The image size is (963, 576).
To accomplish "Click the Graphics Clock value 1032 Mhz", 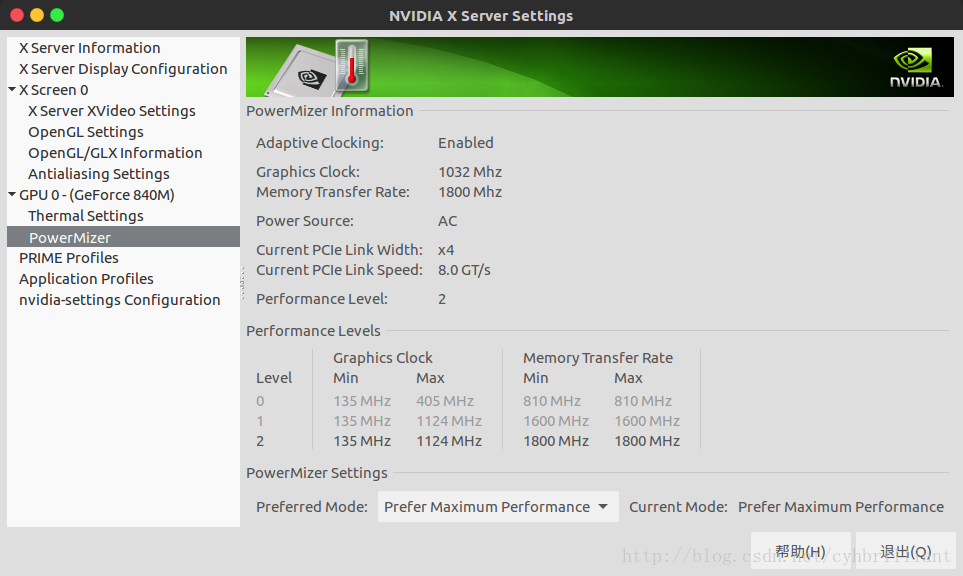I will [470, 172].
